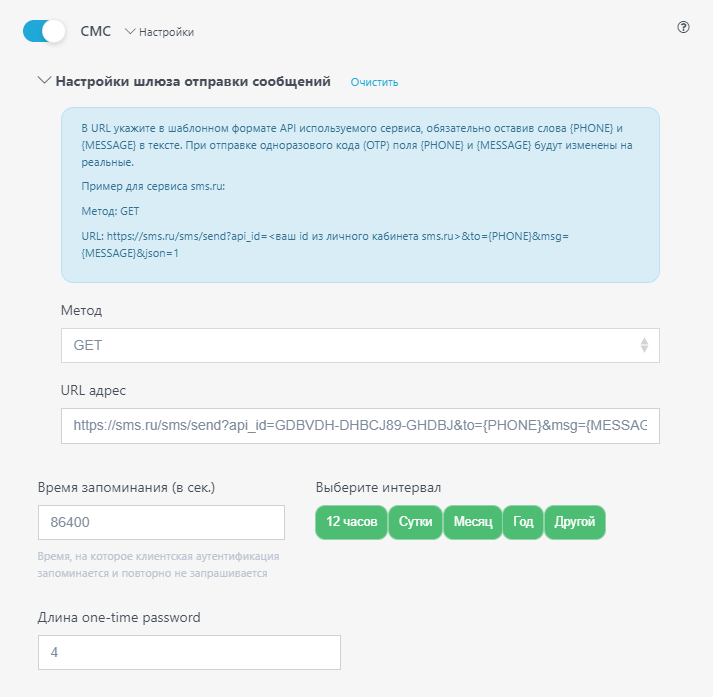Open the Метод GET dropdown

pyautogui.click(x=360, y=346)
